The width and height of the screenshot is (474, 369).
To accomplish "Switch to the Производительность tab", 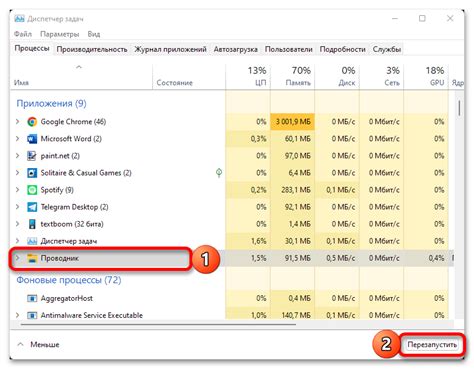I will point(92,49).
